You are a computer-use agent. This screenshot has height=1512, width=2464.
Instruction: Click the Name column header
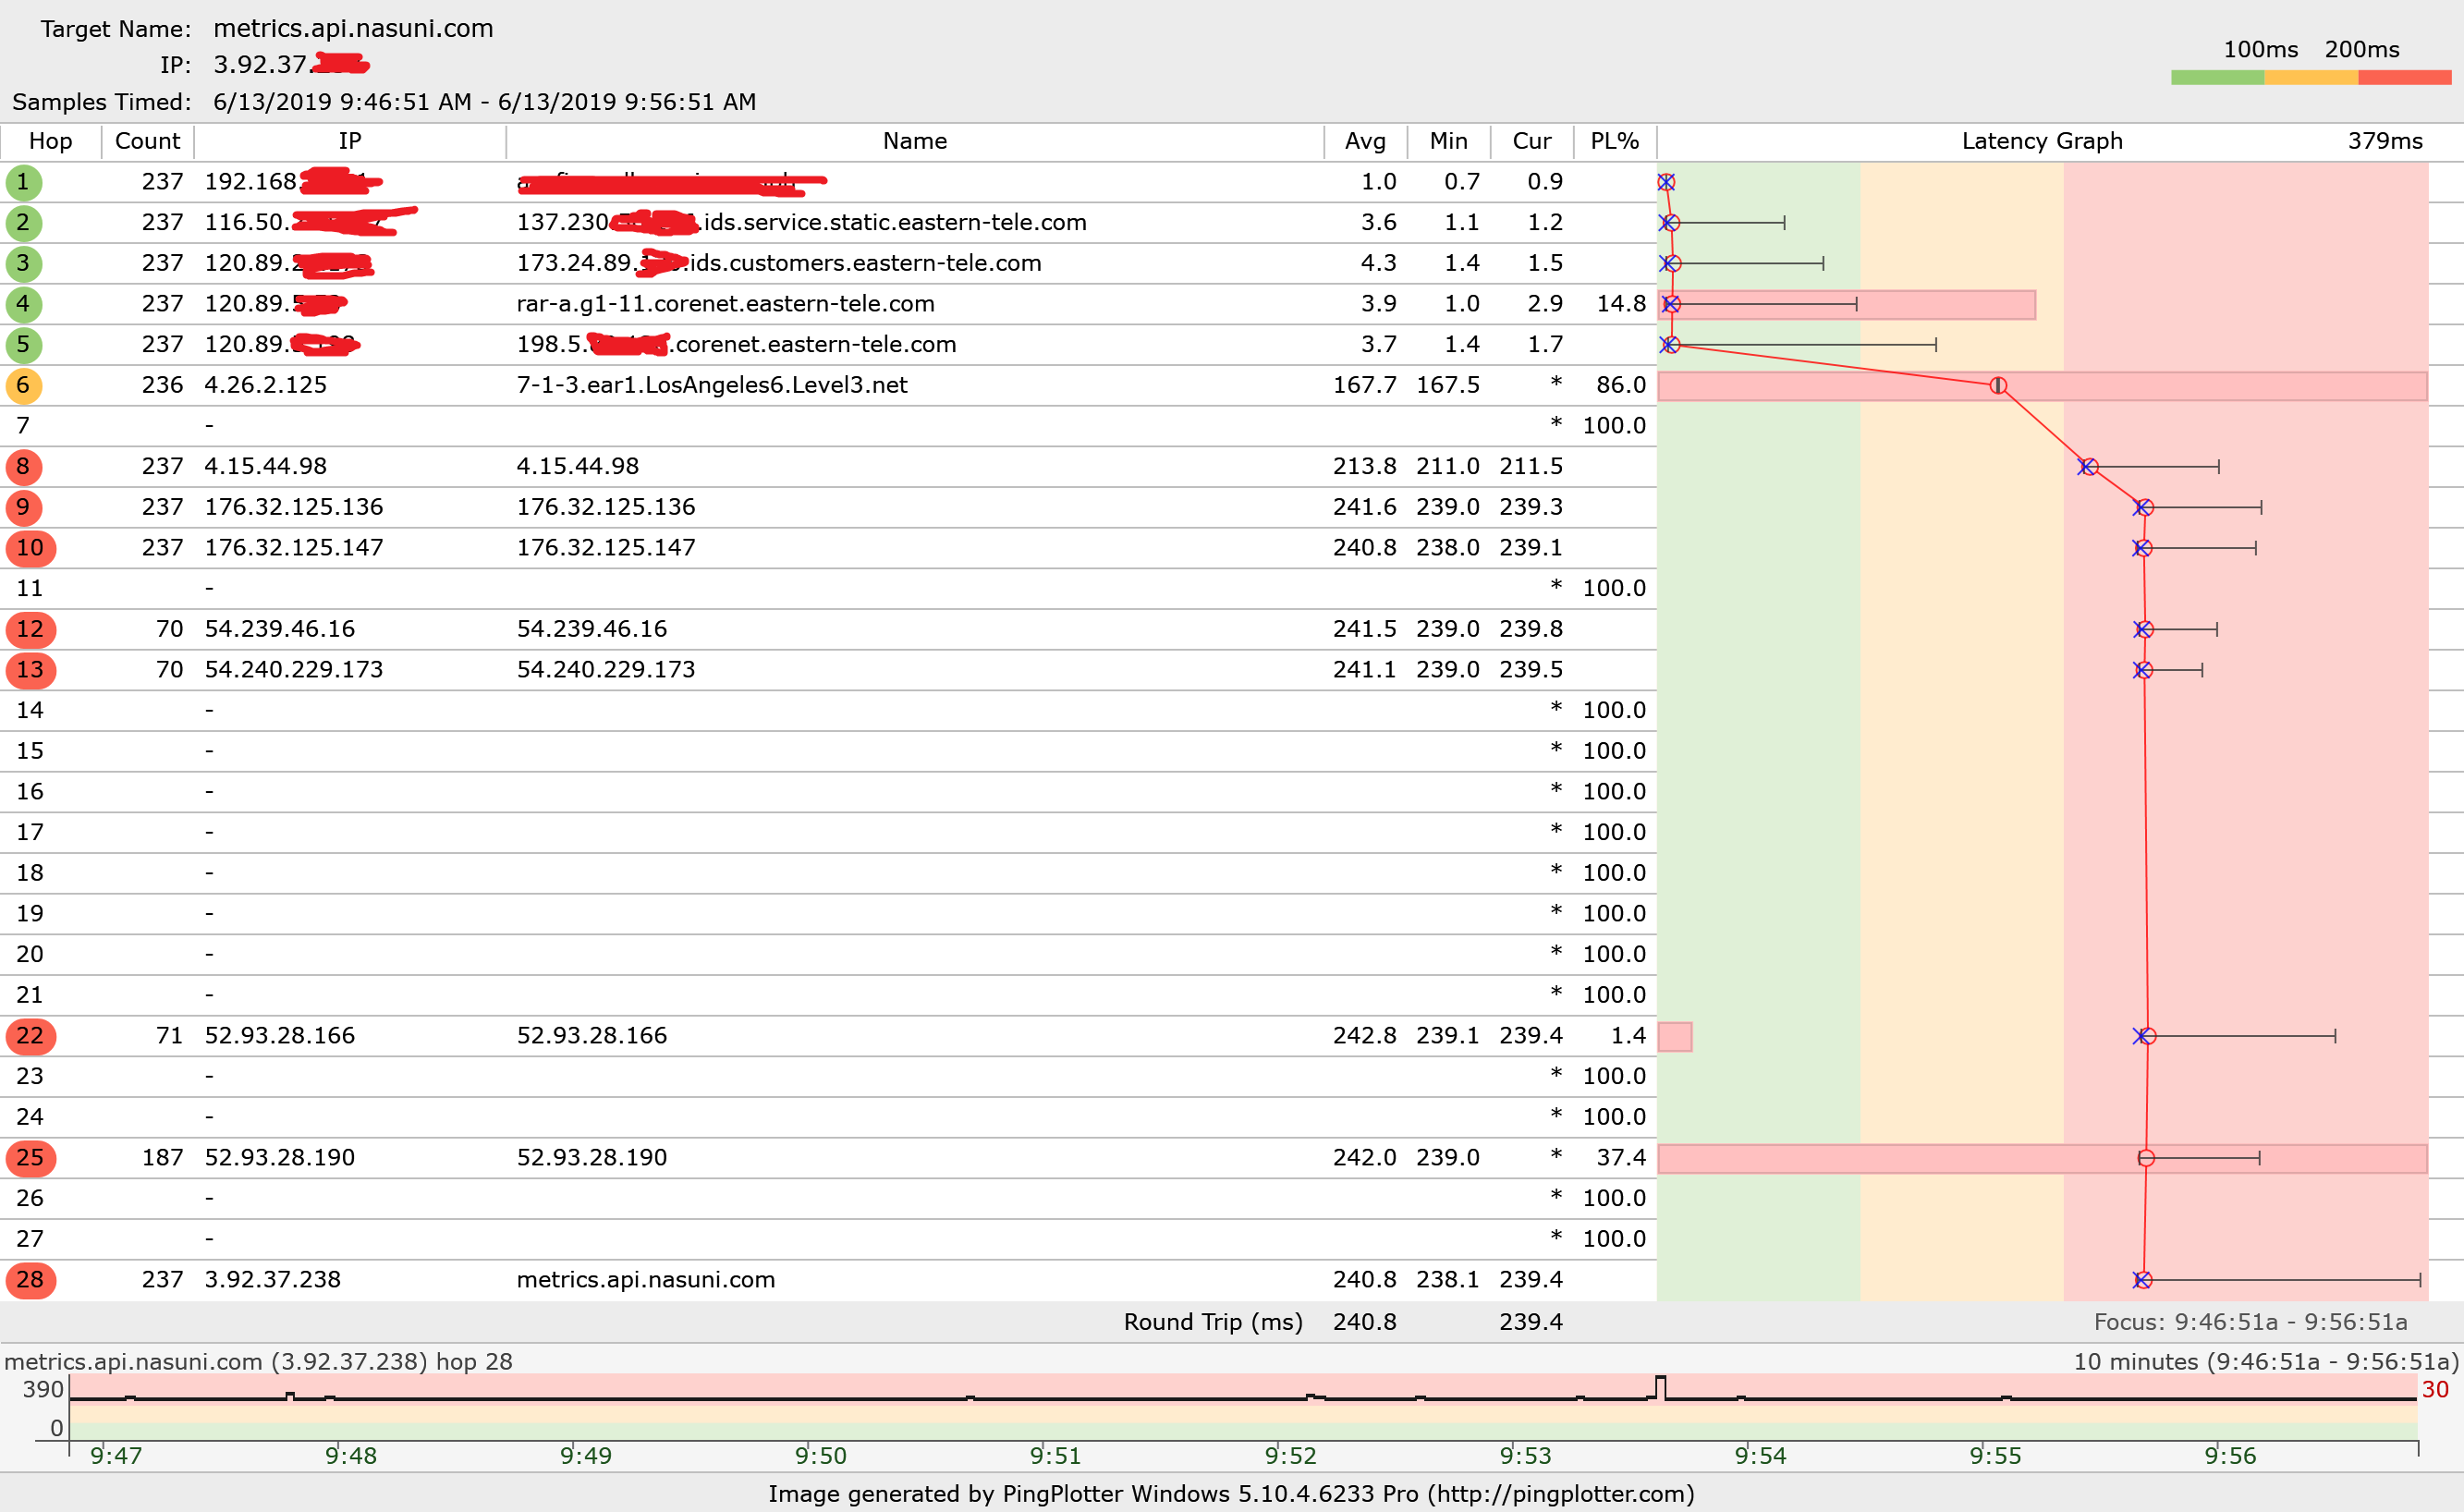914,141
